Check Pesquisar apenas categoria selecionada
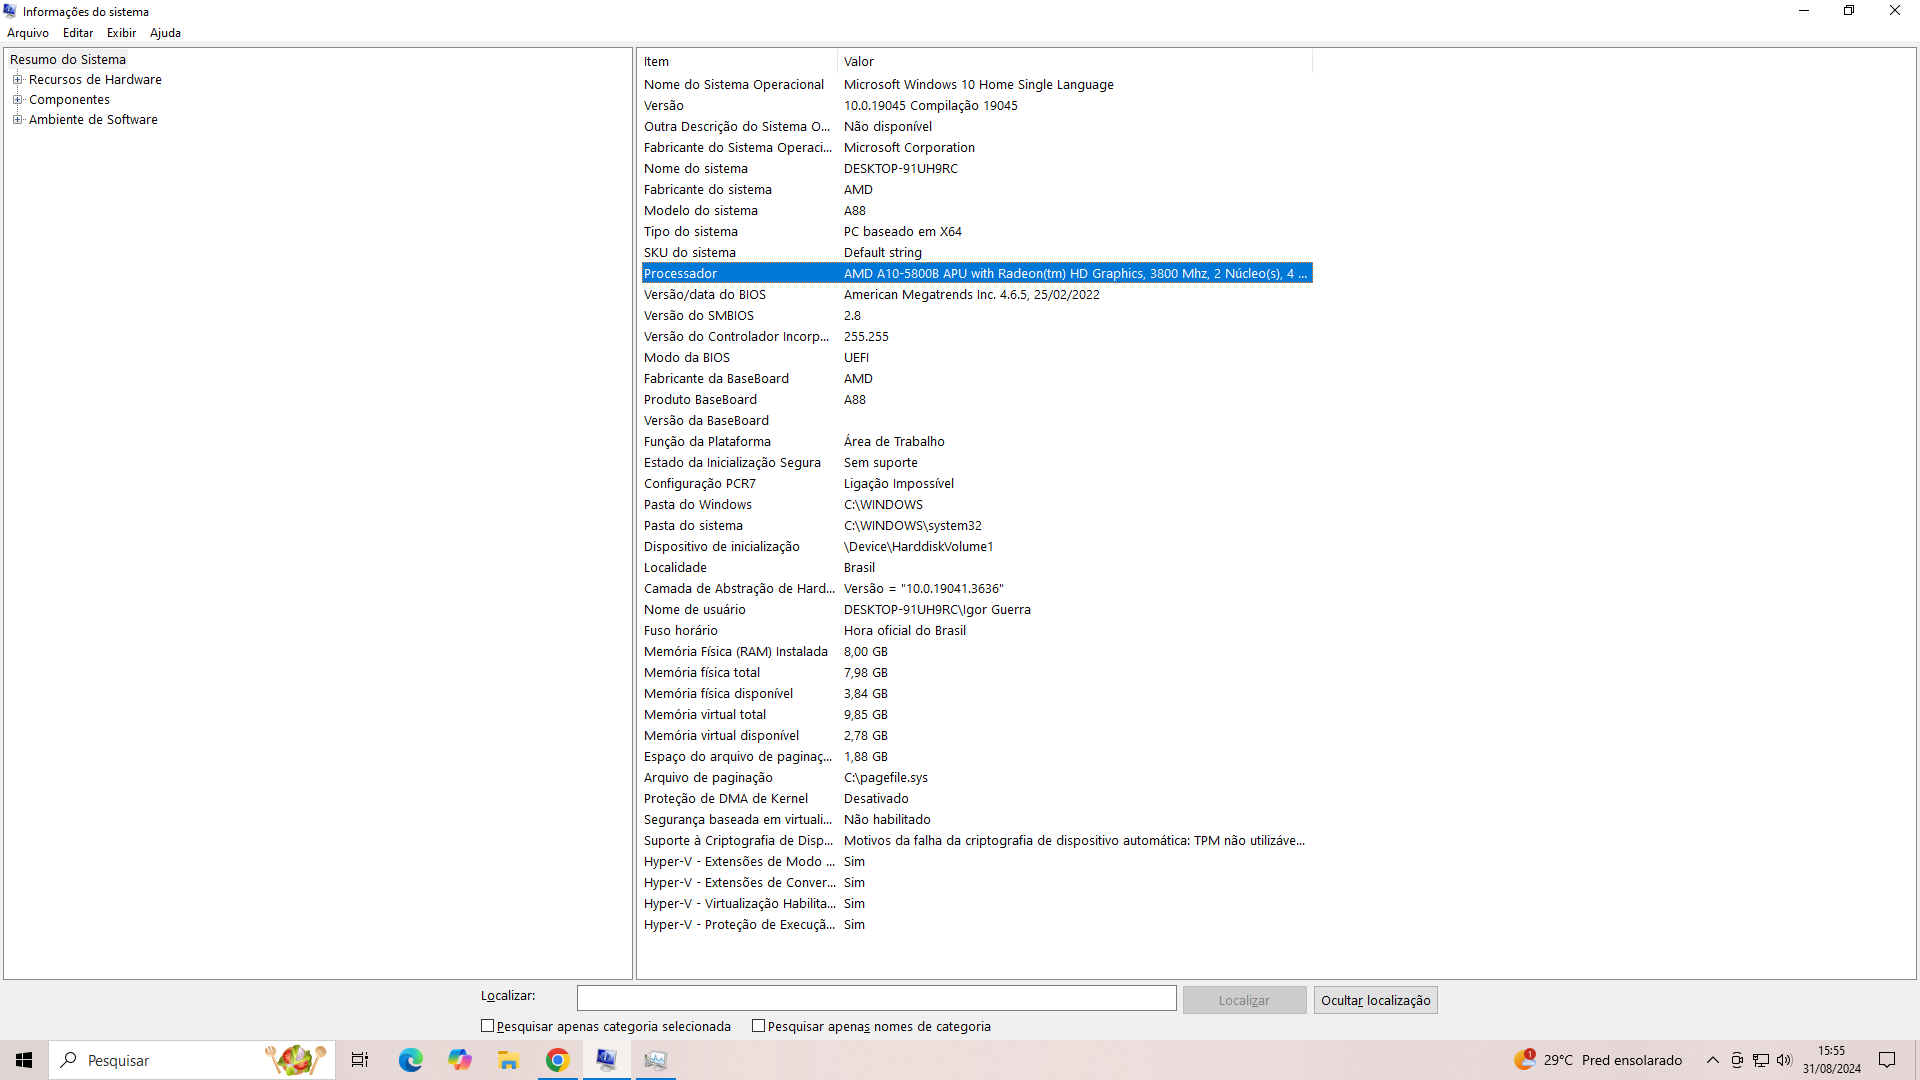Image resolution: width=1920 pixels, height=1080 pixels. pos(488,1026)
